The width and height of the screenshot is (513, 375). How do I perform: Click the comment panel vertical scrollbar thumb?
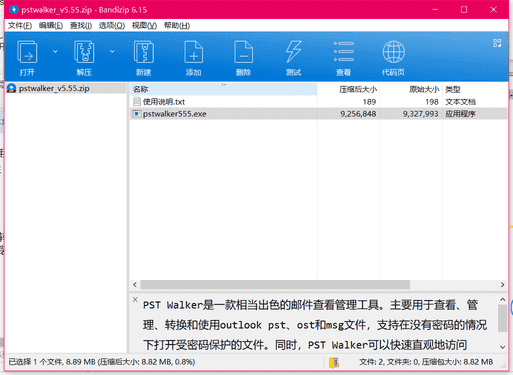point(503,318)
